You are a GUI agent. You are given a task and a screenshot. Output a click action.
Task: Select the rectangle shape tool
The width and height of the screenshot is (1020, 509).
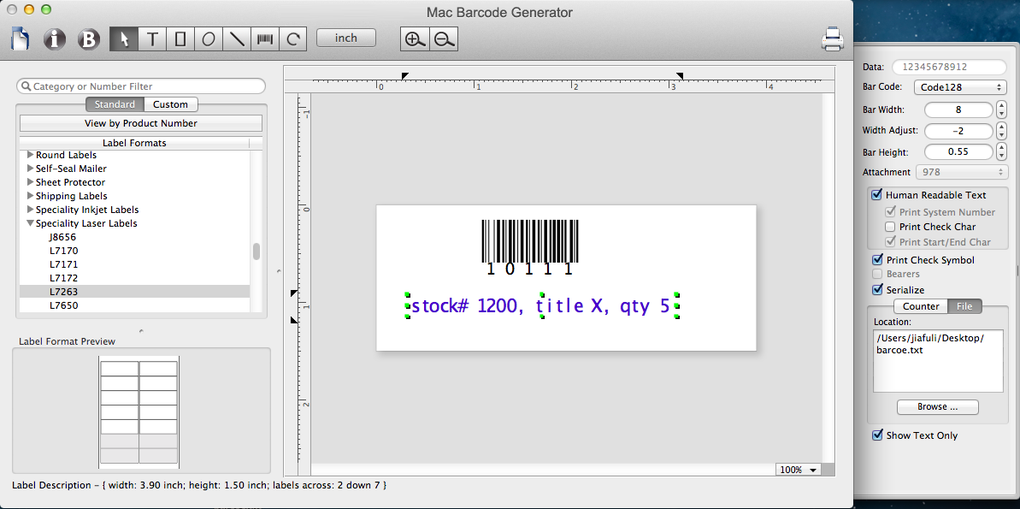coord(180,39)
